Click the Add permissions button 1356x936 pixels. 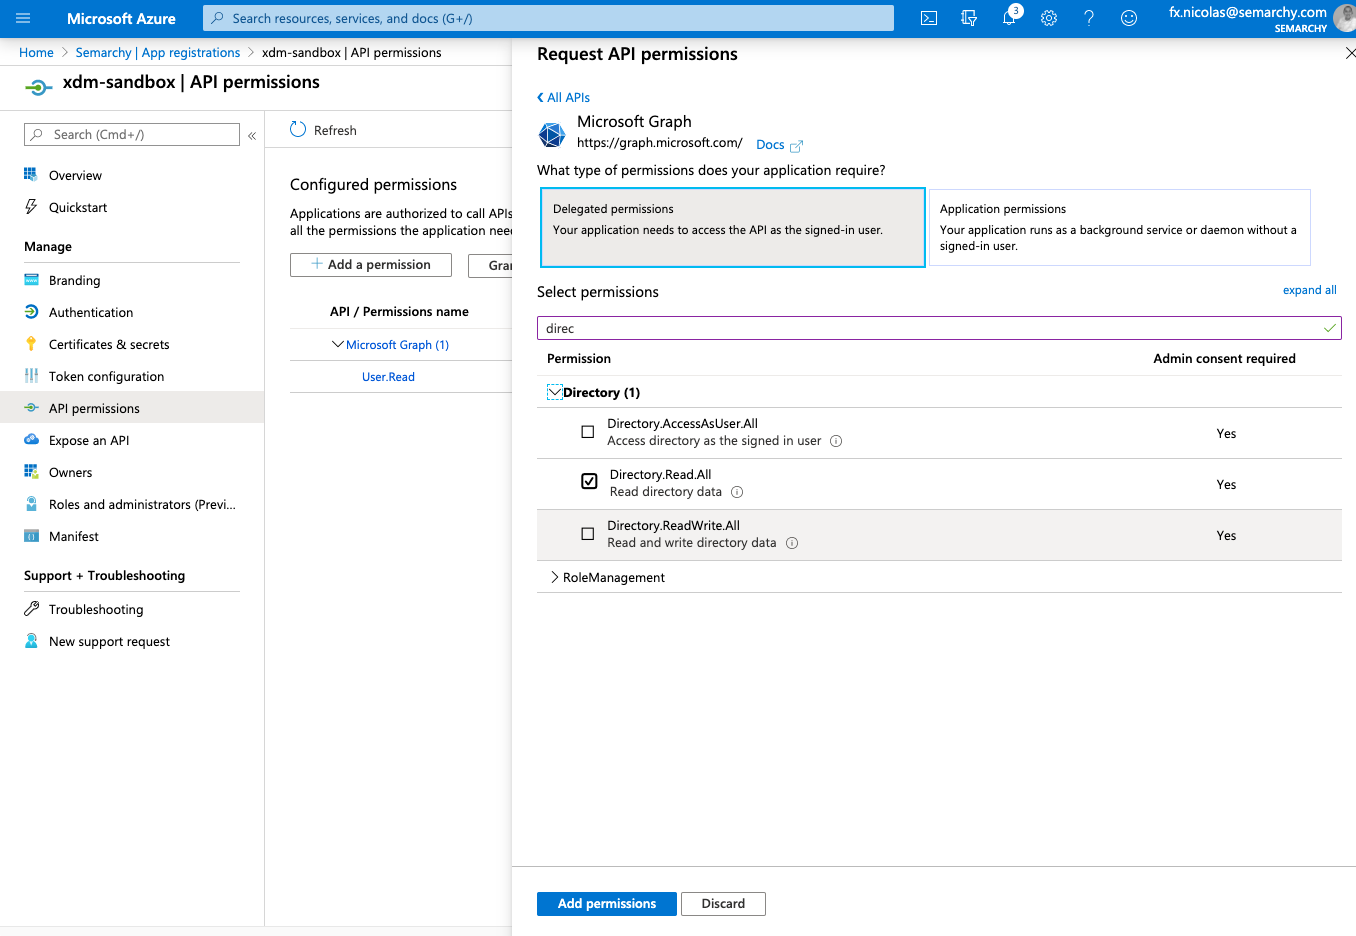click(x=607, y=904)
